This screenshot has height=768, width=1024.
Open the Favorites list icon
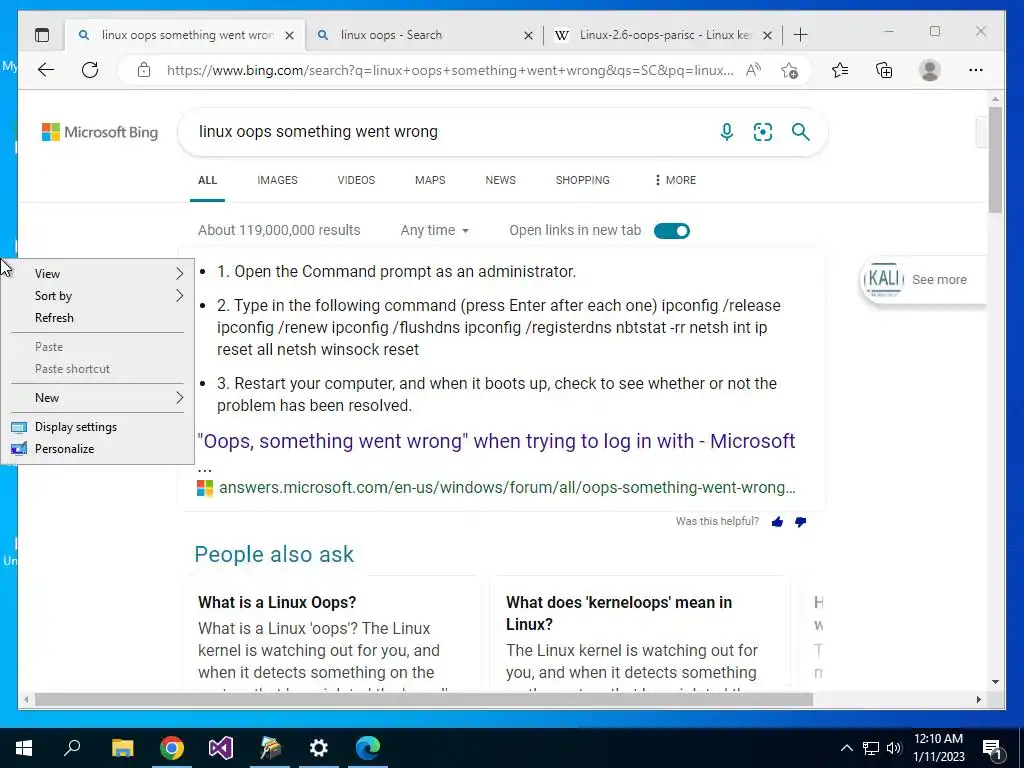point(840,70)
